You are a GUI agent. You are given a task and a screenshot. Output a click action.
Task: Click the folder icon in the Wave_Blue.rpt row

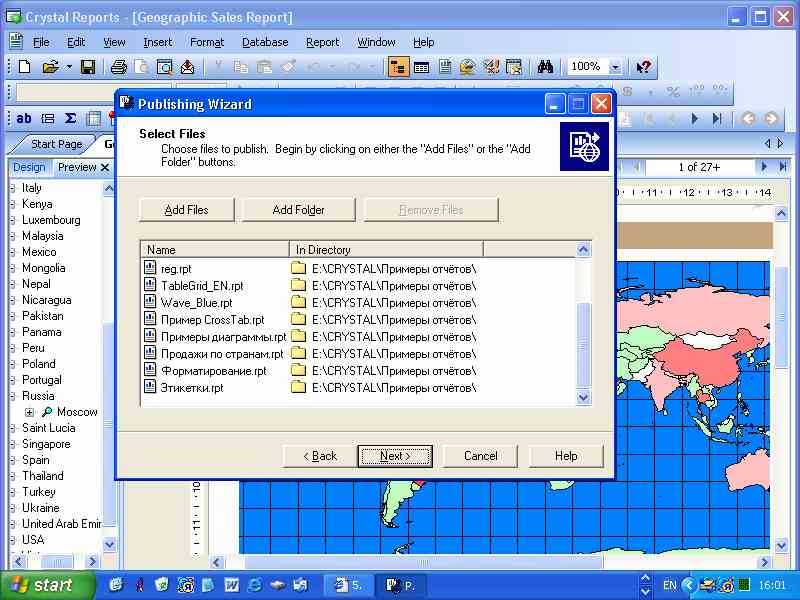(298, 303)
